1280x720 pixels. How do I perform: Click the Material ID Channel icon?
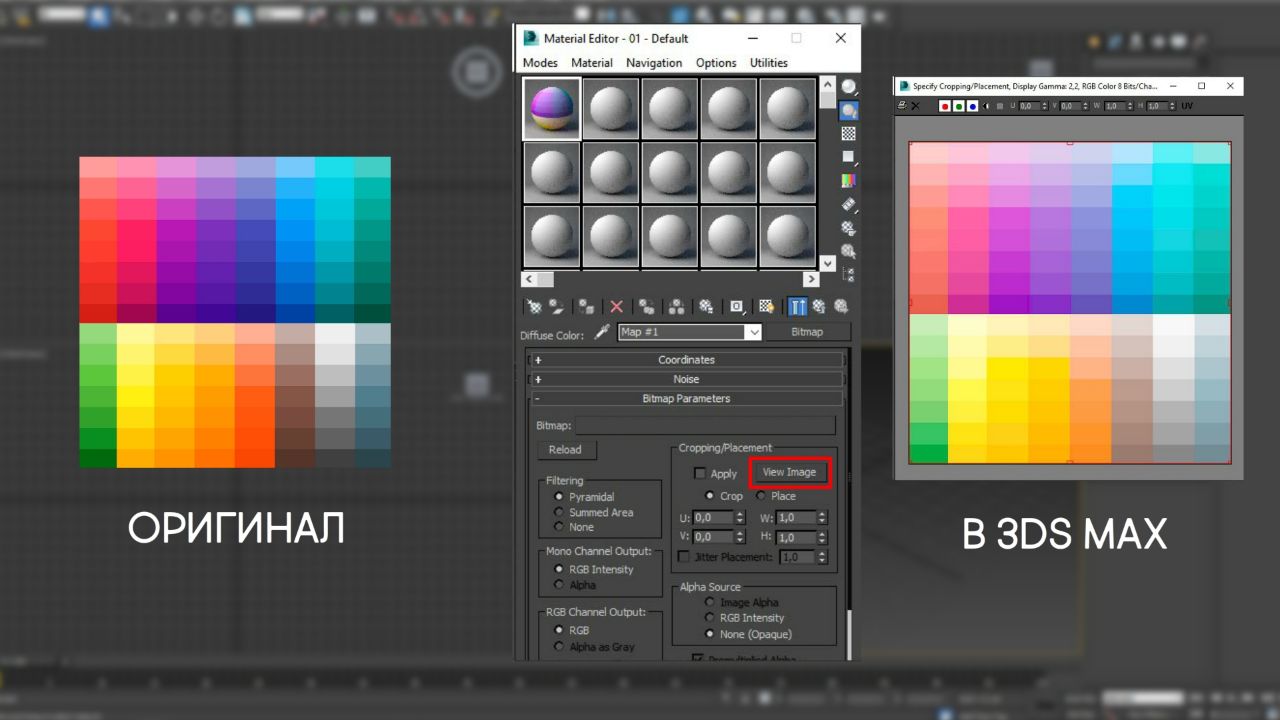coord(737,306)
